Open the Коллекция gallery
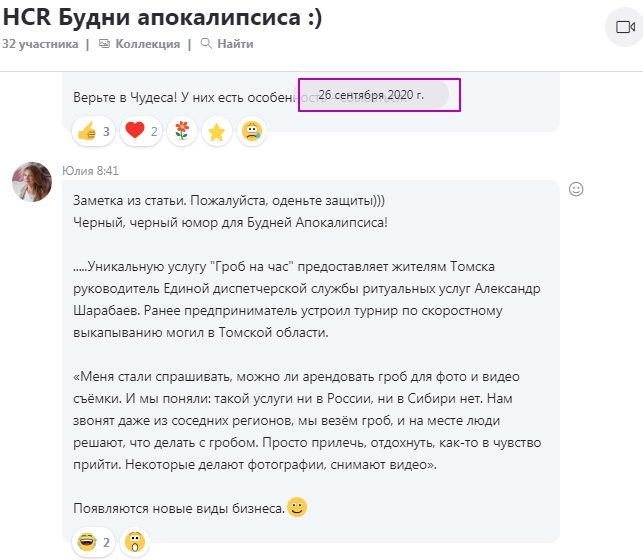643x560 pixels. coord(147,44)
